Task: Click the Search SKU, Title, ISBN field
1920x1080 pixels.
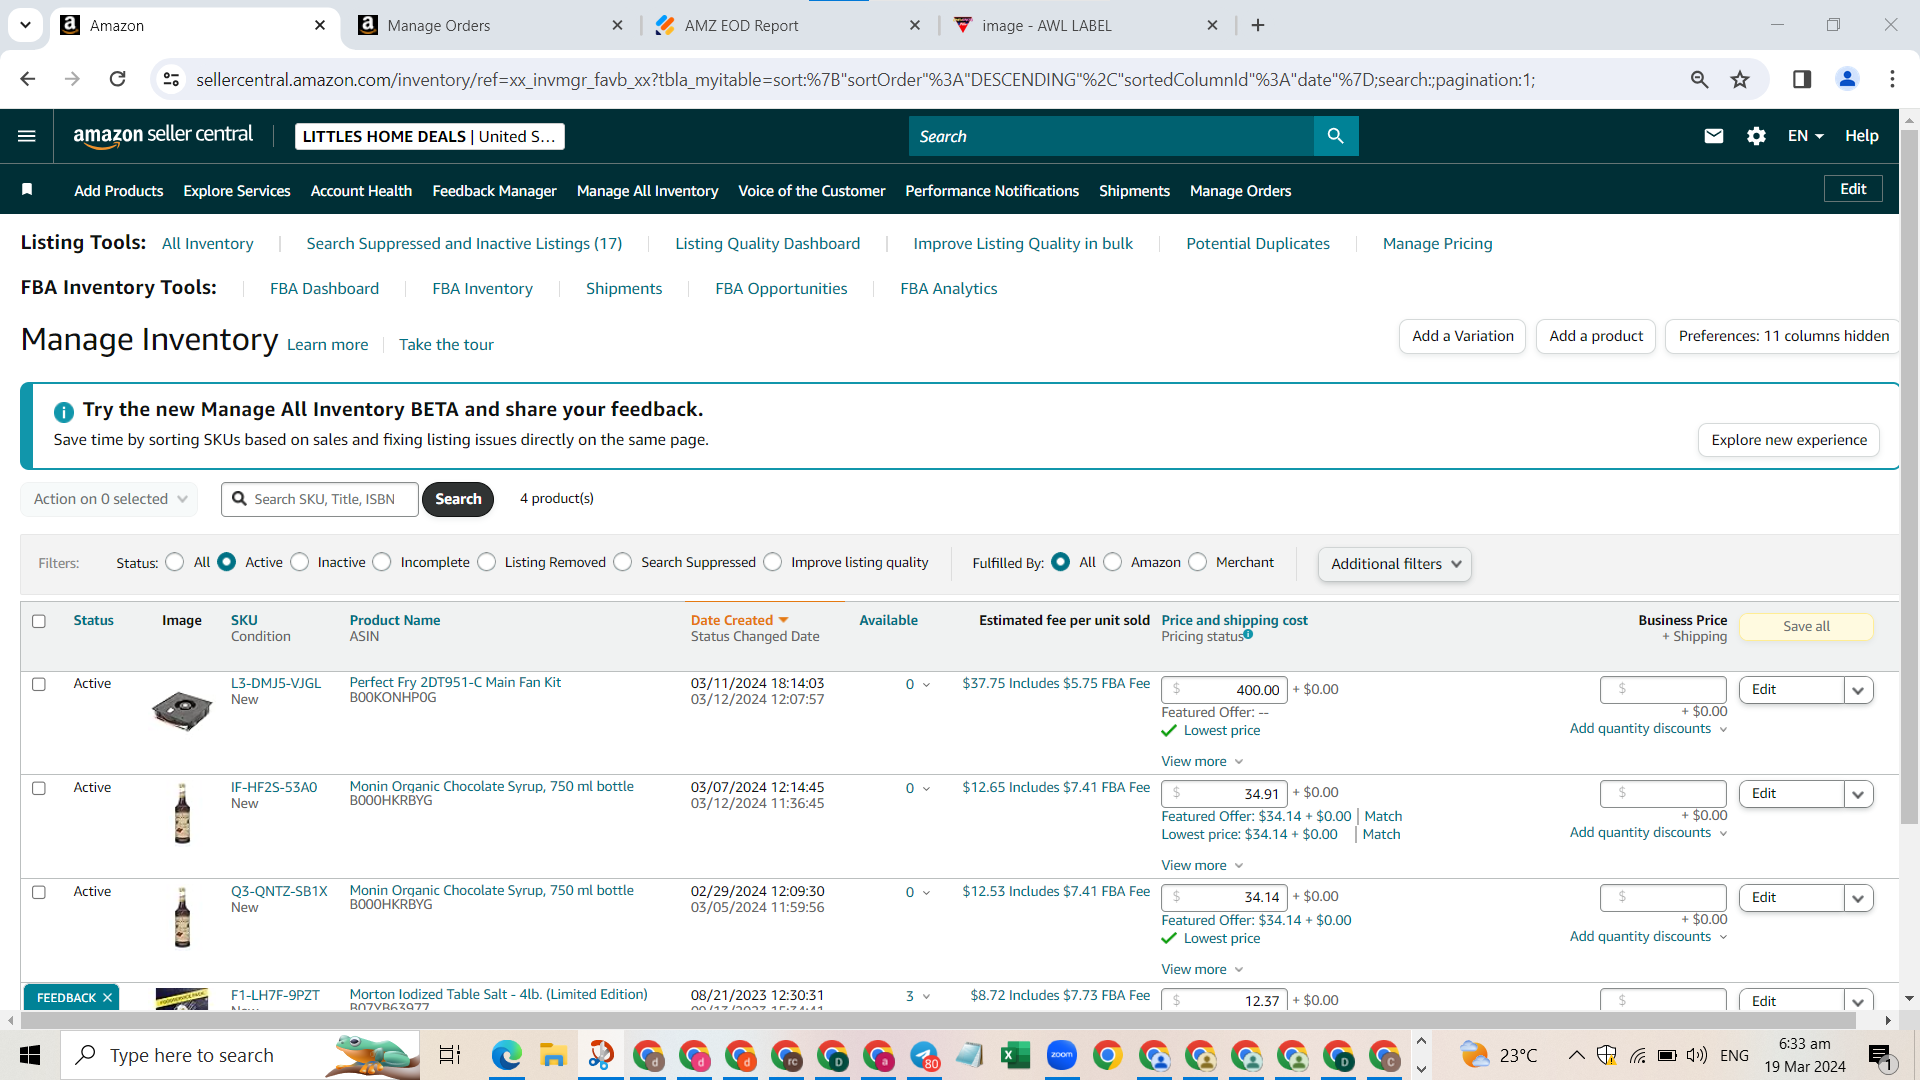Action: tap(320, 499)
